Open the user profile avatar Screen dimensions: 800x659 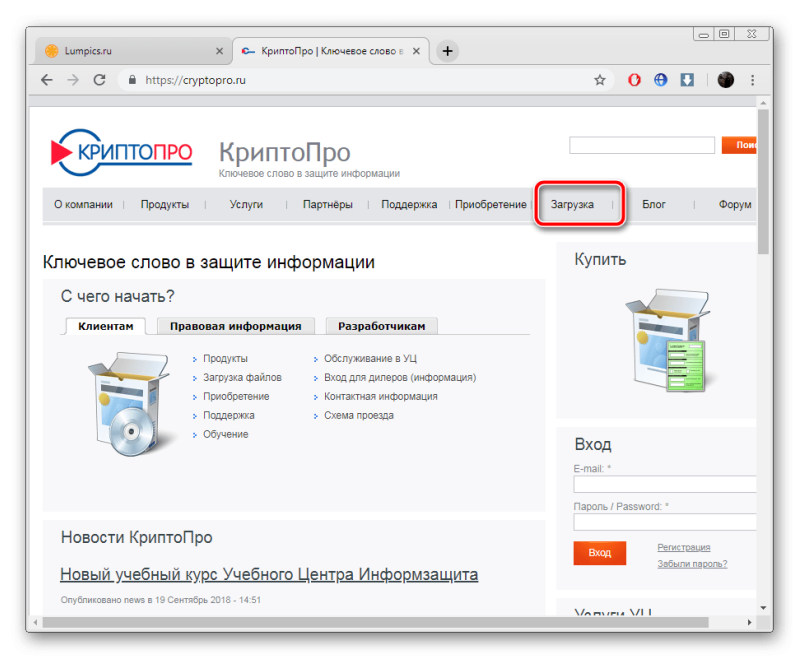tap(726, 80)
